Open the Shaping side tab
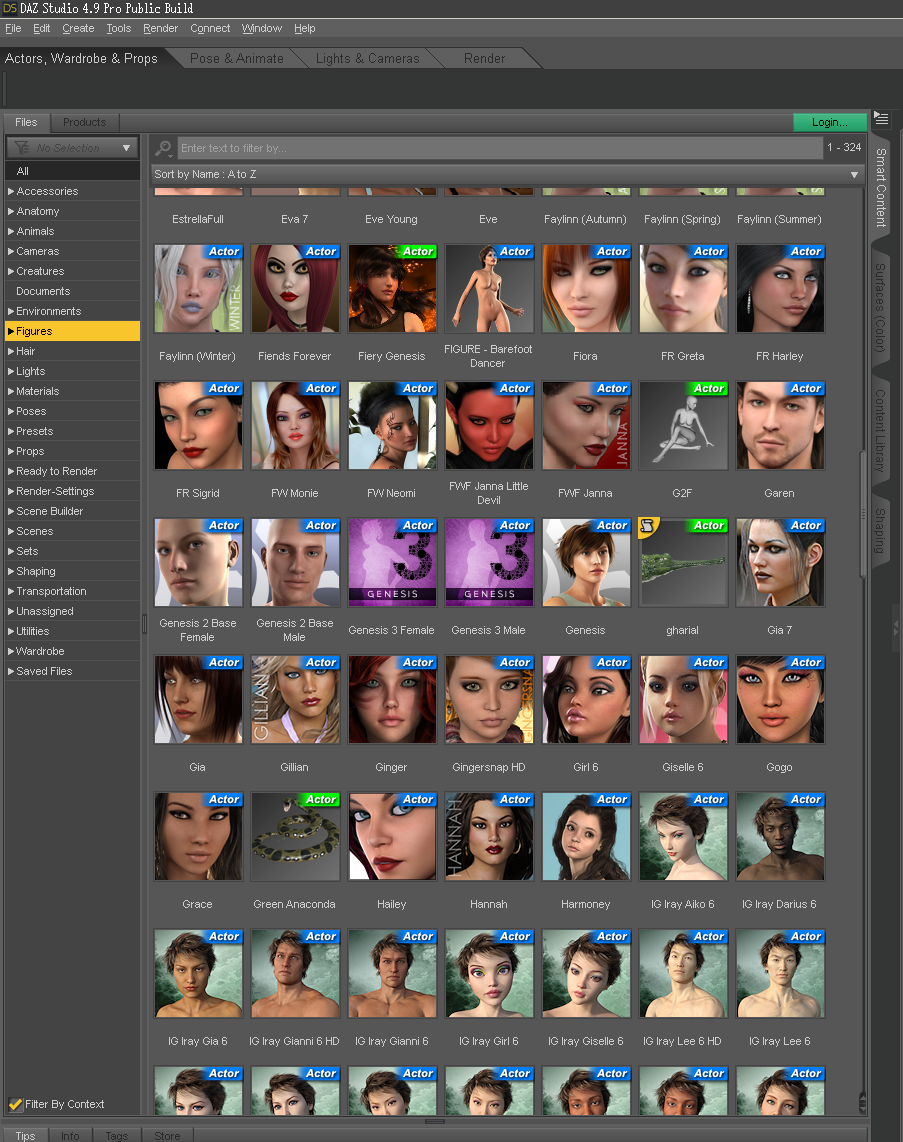 coord(881,531)
